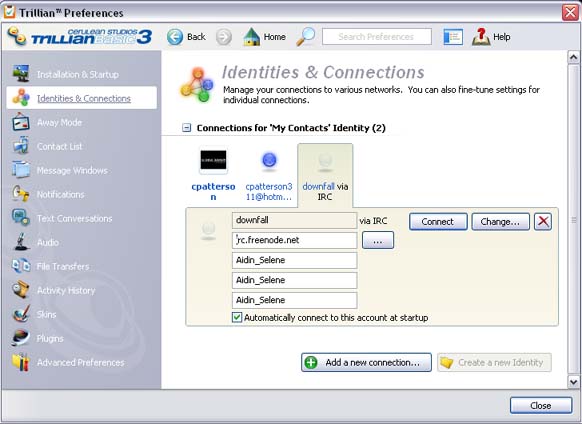Focus the Search Preferences field
This screenshot has width=582, height=424.
(377, 37)
